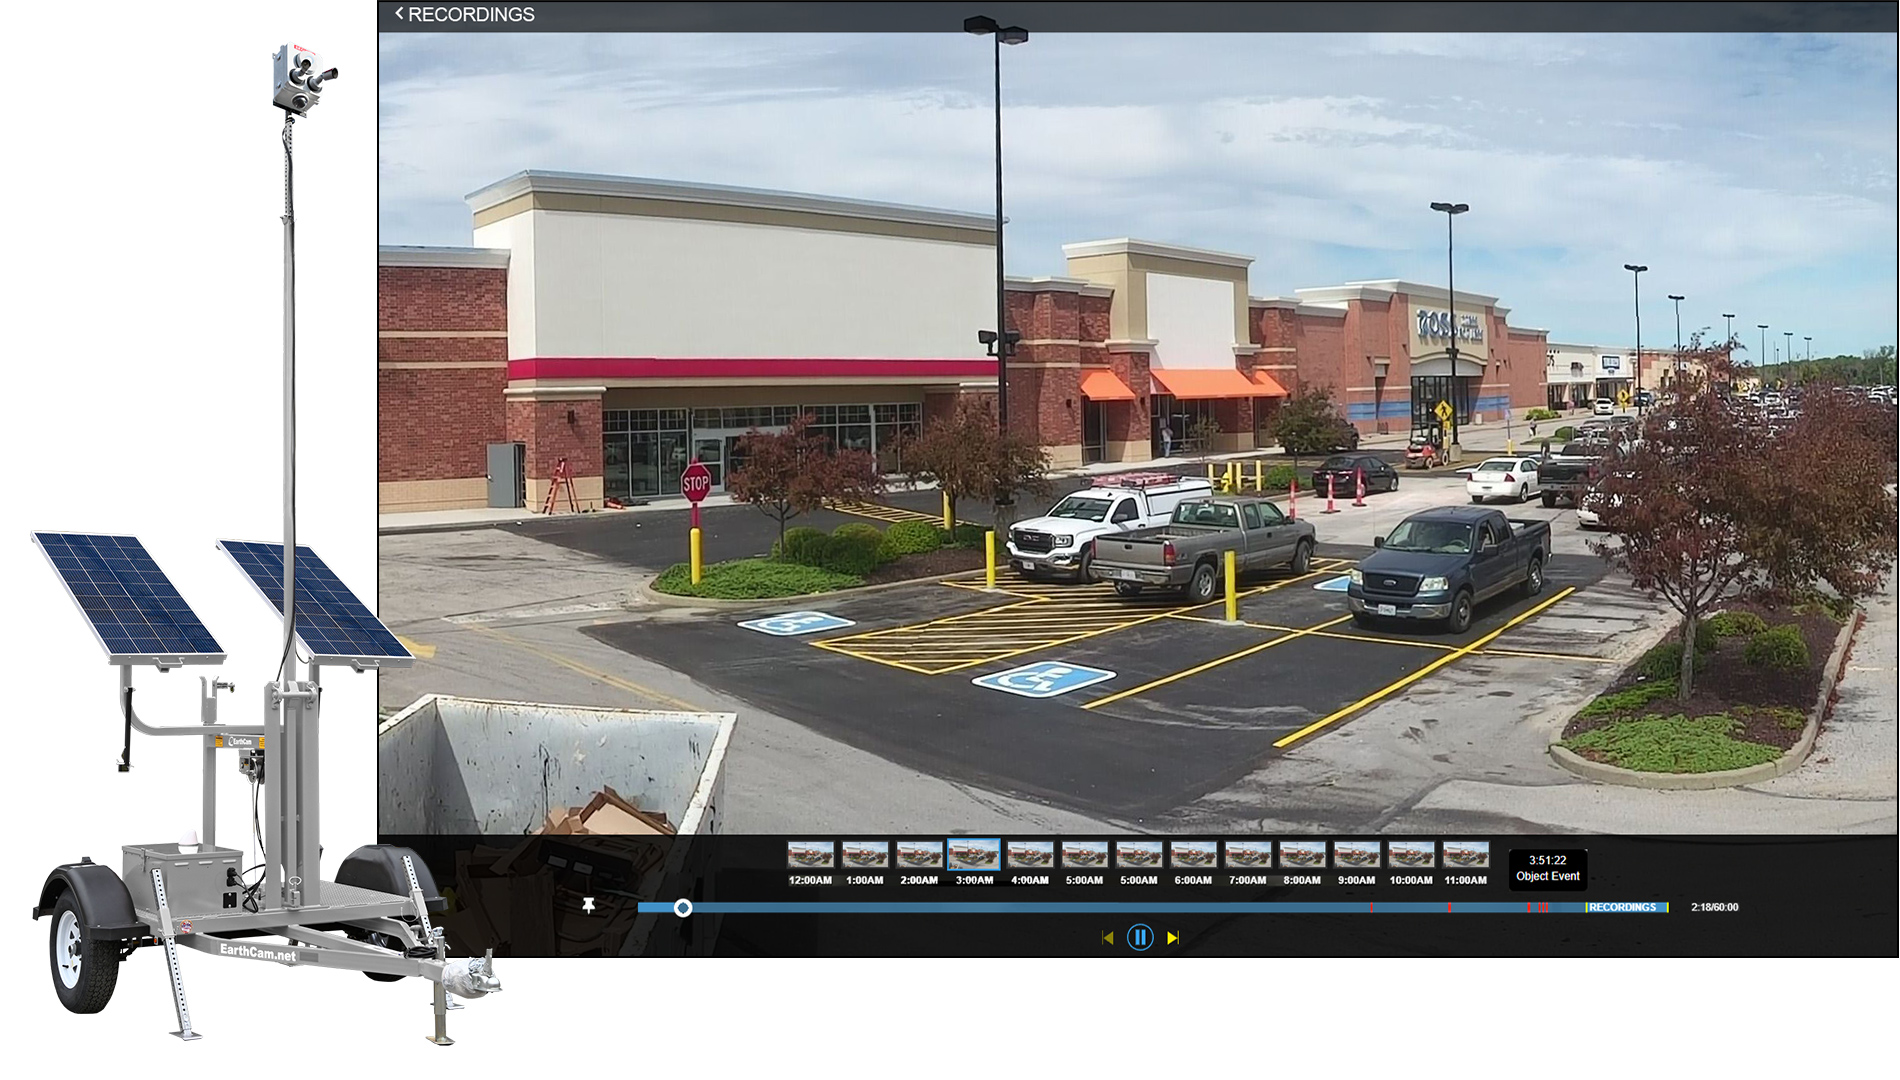Click the leftmost red event marker on timeline
This screenshot has height=1080, width=1900.
tap(1372, 908)
